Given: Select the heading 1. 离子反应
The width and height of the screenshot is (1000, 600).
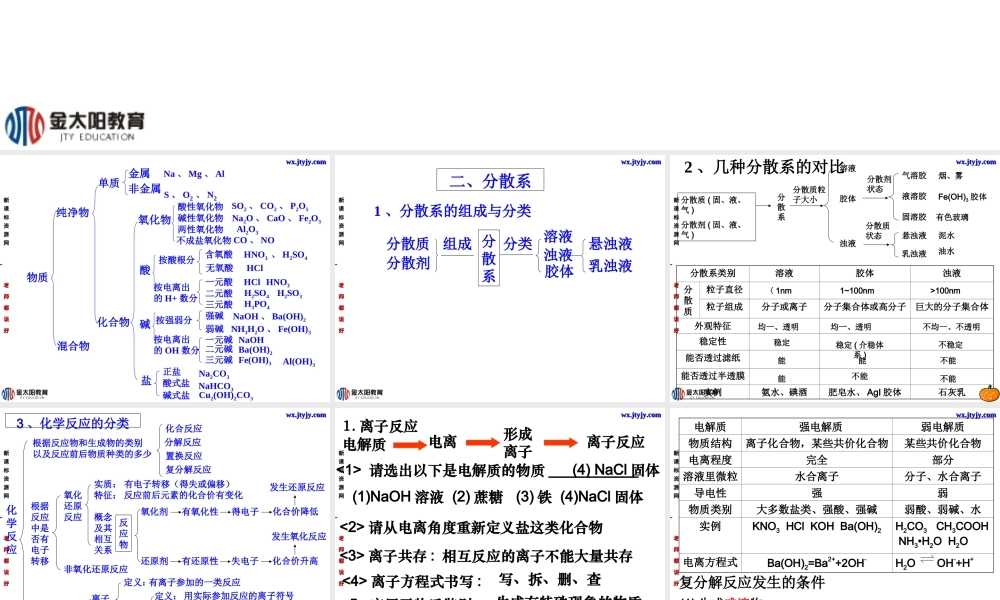Looking at the screenshot, I should (x=380, y=426).
